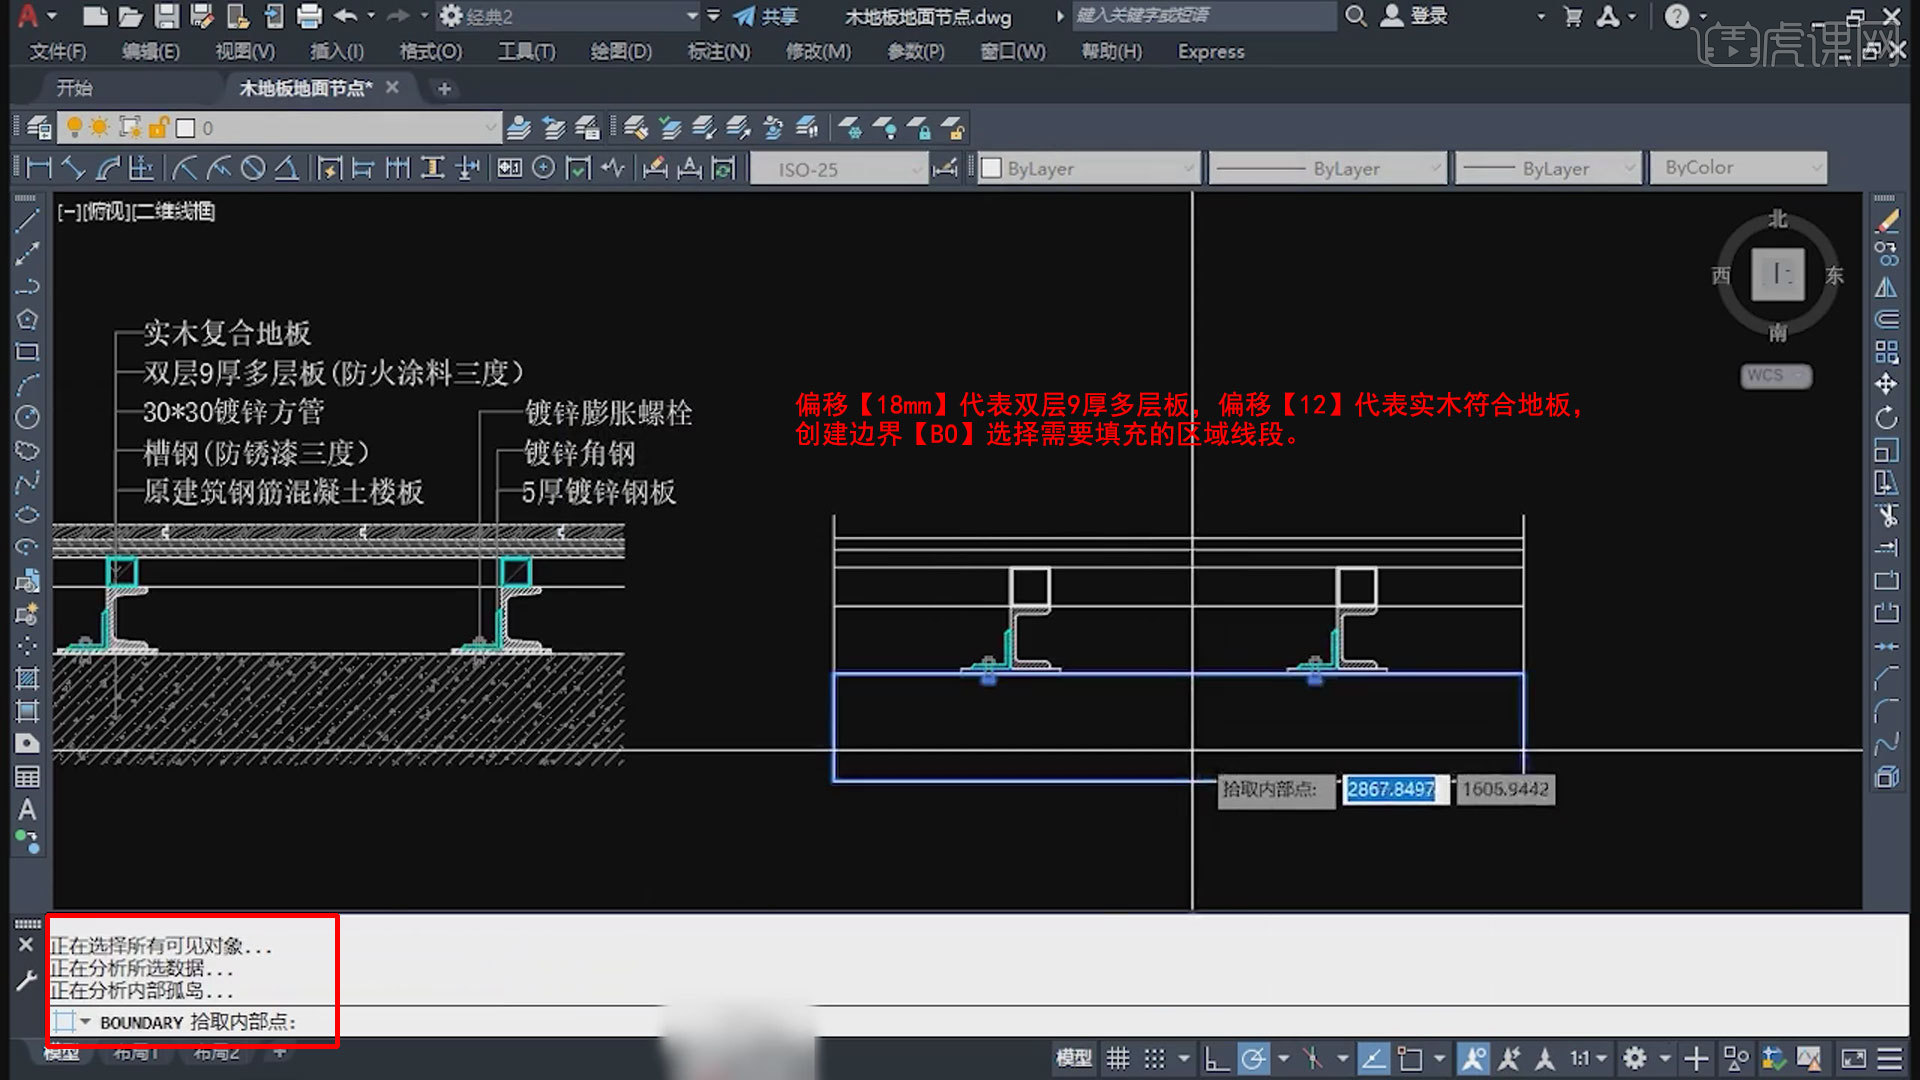The image size is (1920, 1080).
Task: Select the Move tool in right toolbar
Action: [x=1886, y=384]
